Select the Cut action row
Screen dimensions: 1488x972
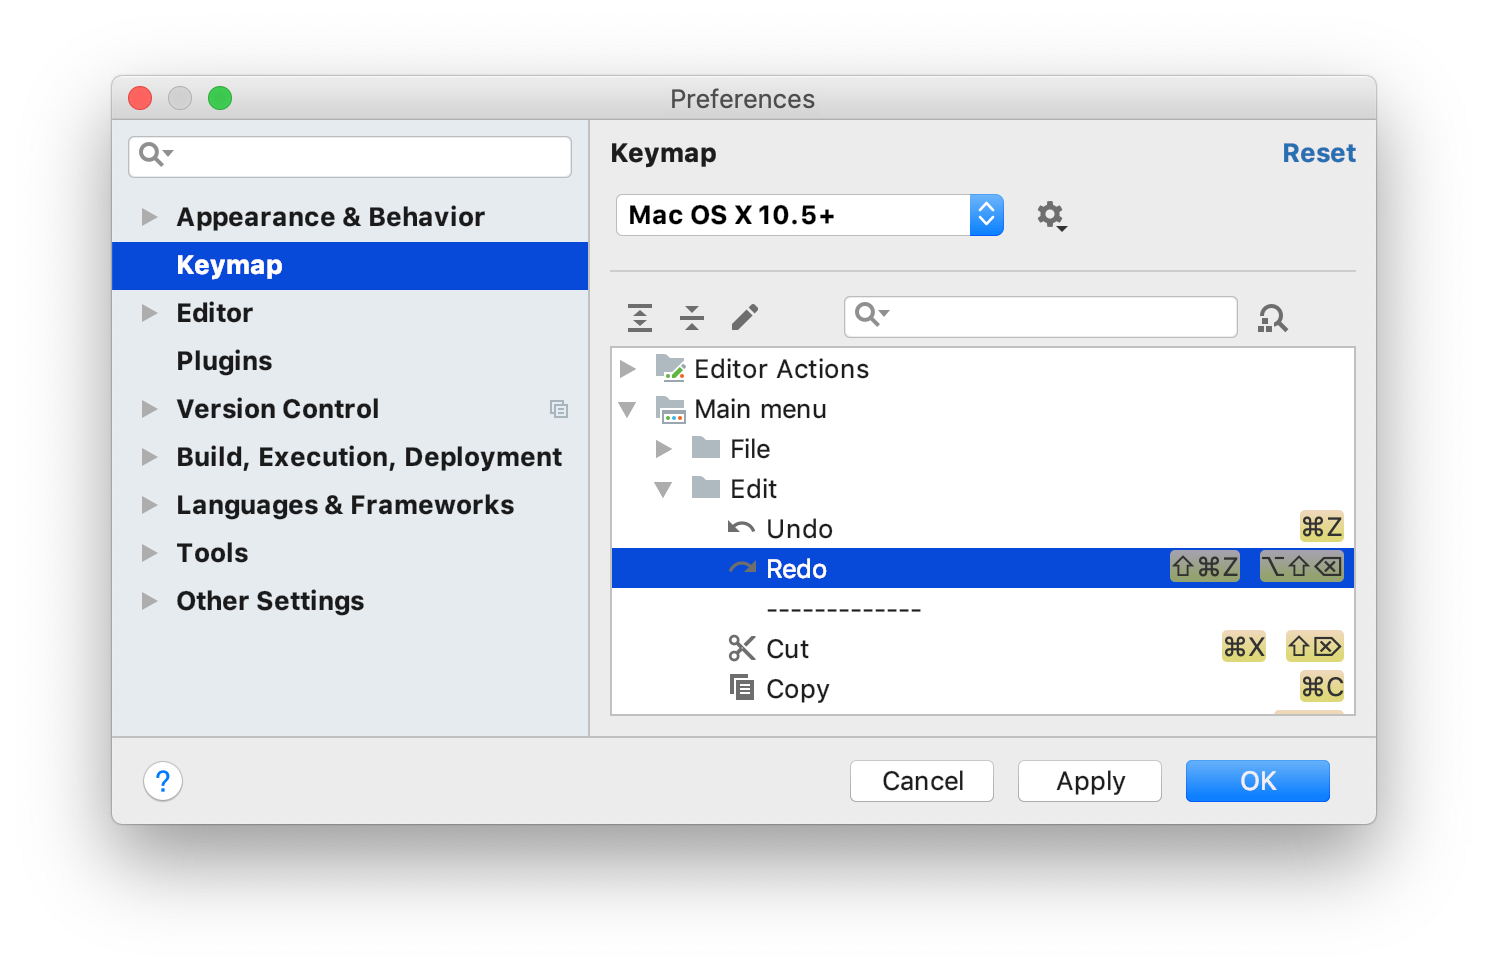(x=983, y=648)
